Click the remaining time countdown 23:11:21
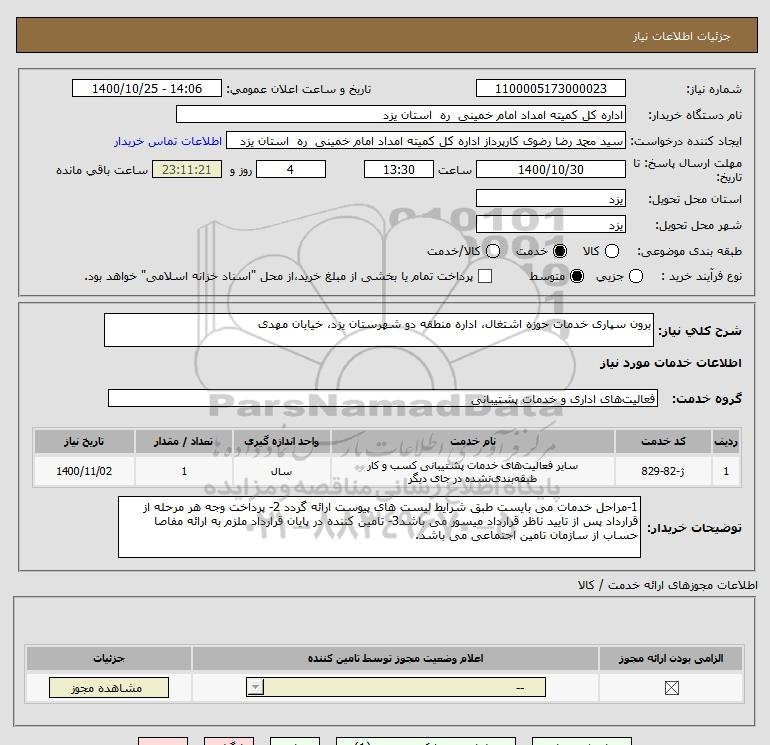 [x=187, y=169]
